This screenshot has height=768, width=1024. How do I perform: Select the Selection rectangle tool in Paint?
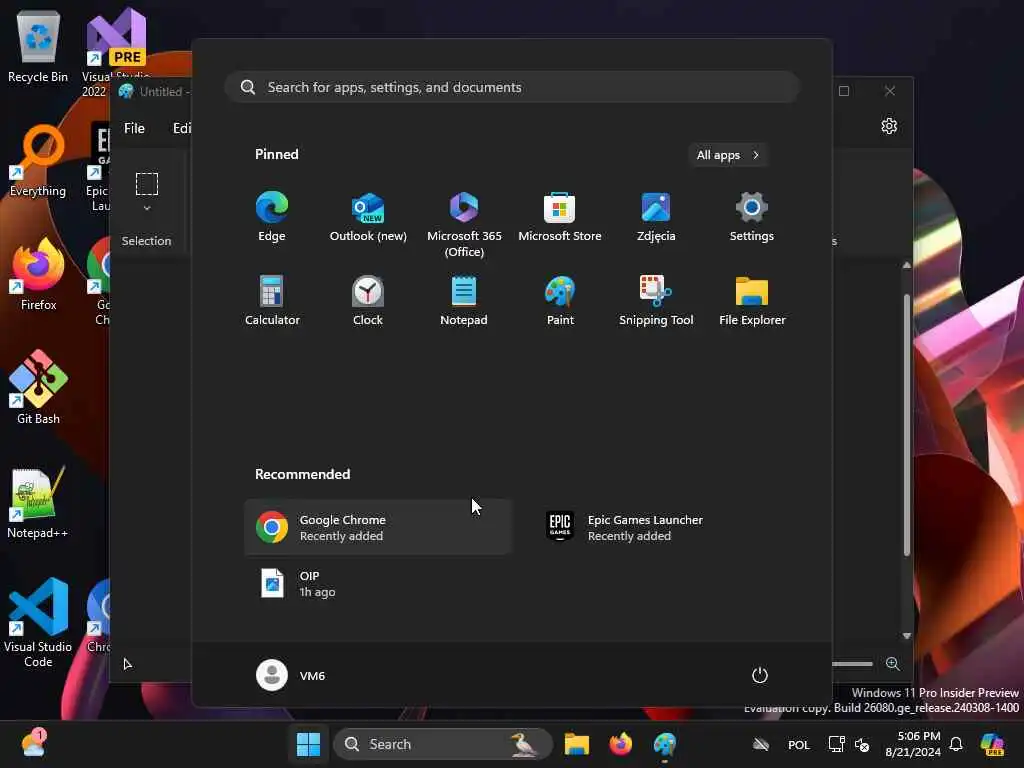(147, 184)
